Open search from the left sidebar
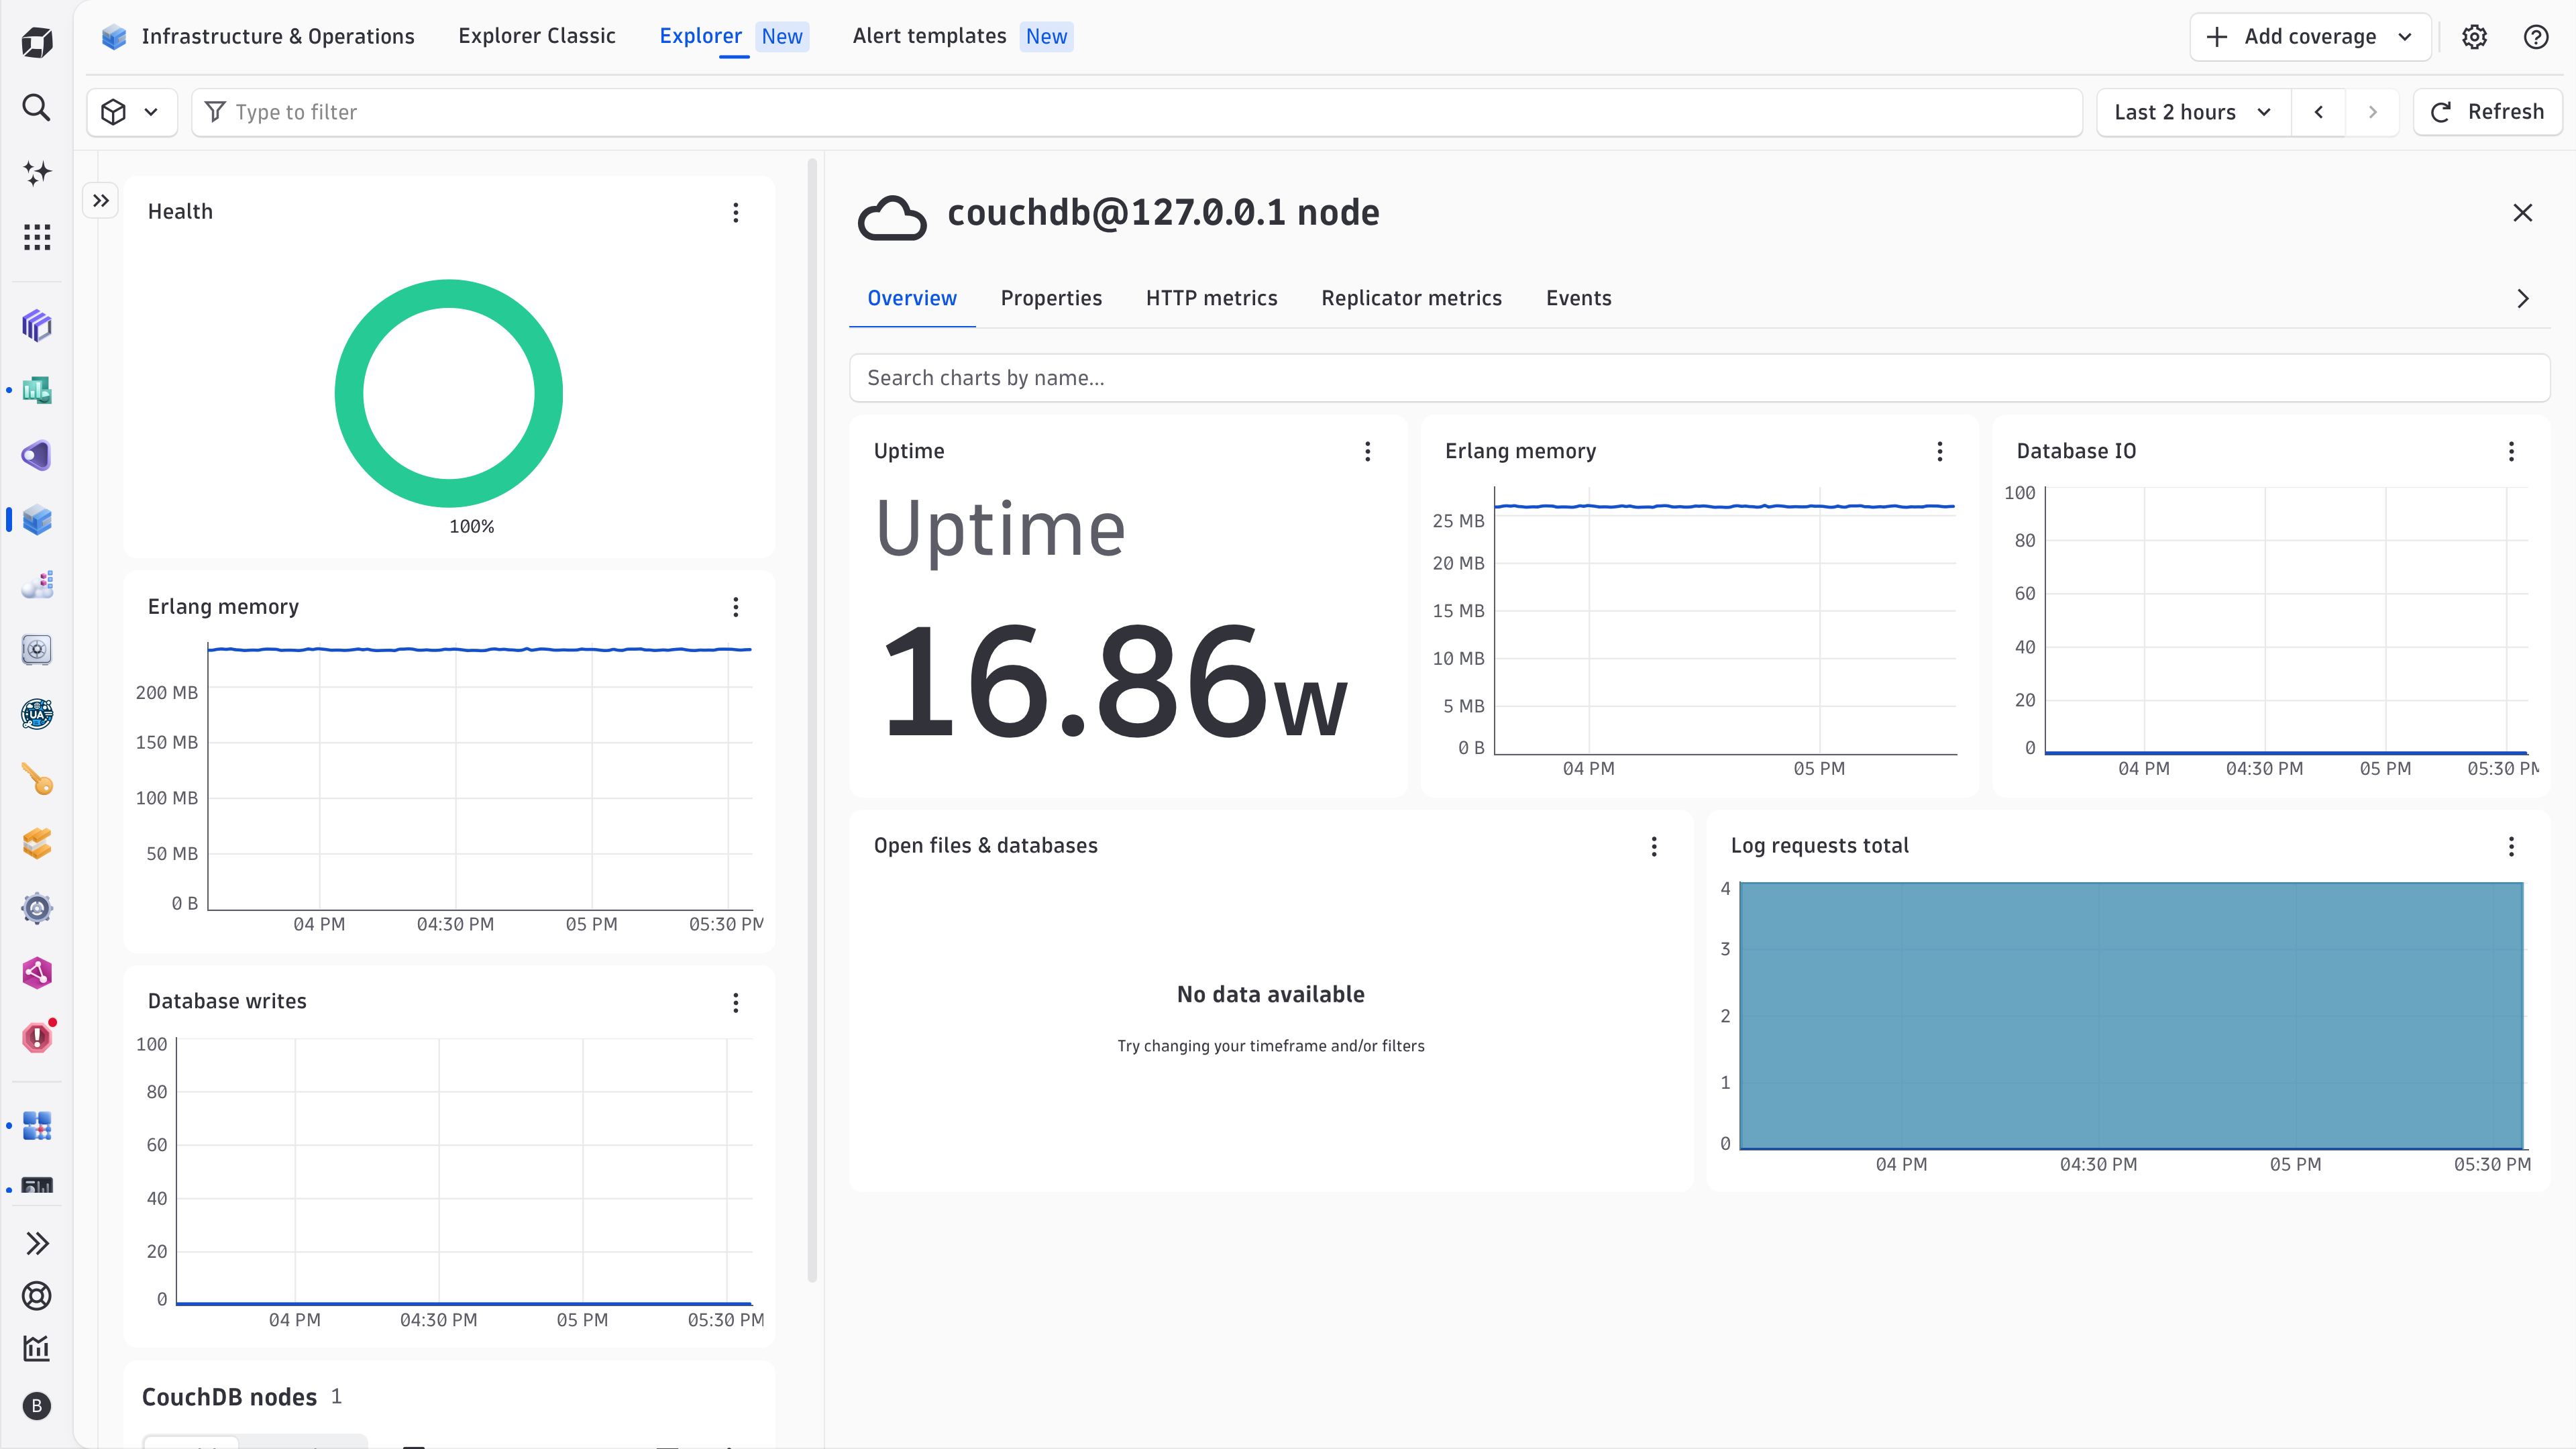Image resolution: width=2576 pixels, height=1449 pixels. (37, 107)
